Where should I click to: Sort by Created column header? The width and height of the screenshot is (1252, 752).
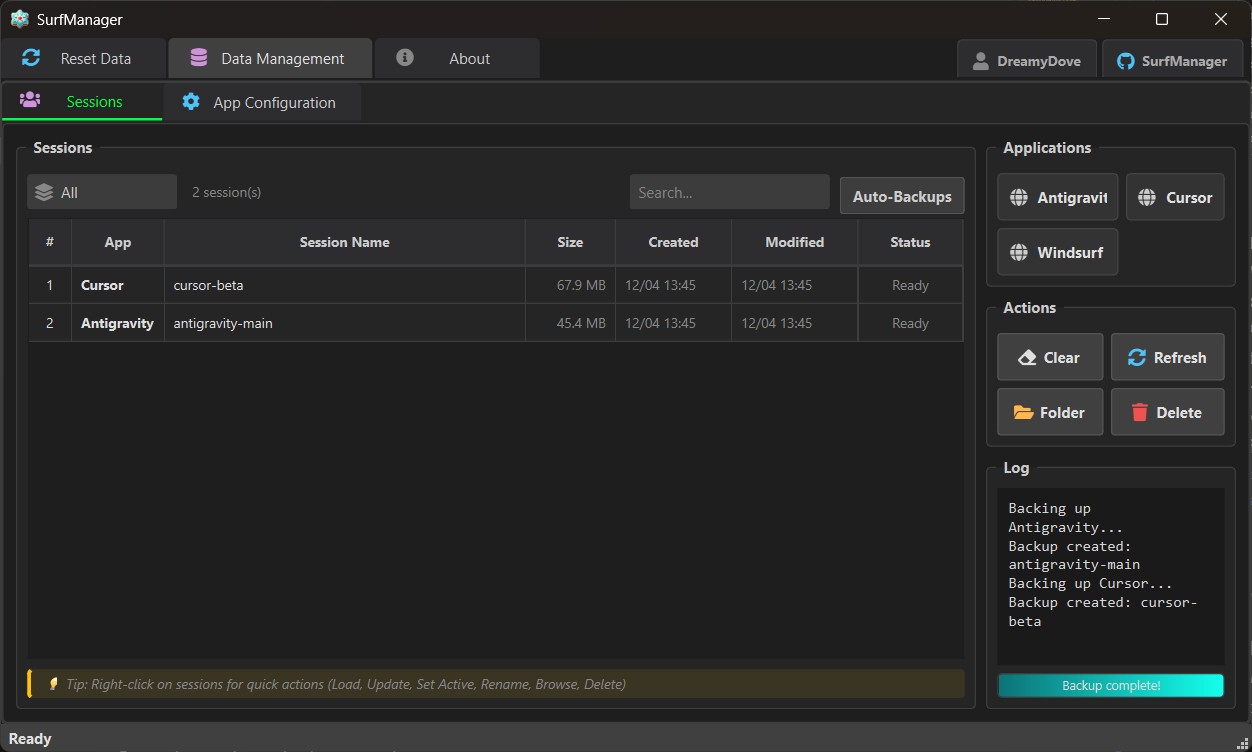[x=673, y=242]
